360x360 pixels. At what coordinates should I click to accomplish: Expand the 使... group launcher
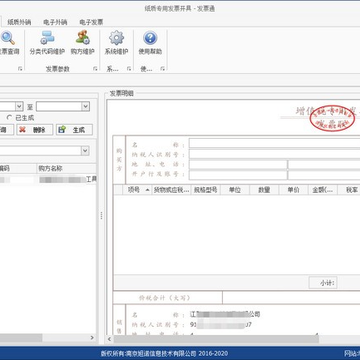162,69
